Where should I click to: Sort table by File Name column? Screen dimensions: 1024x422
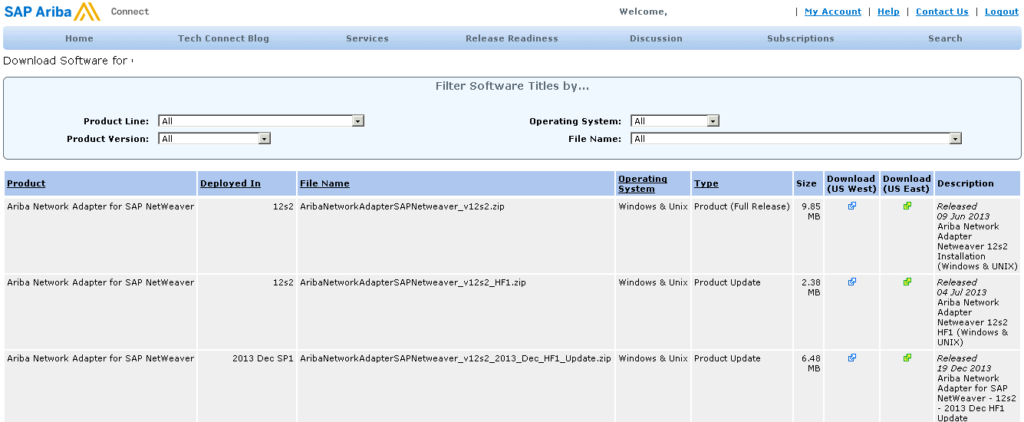tap(325, 184)
